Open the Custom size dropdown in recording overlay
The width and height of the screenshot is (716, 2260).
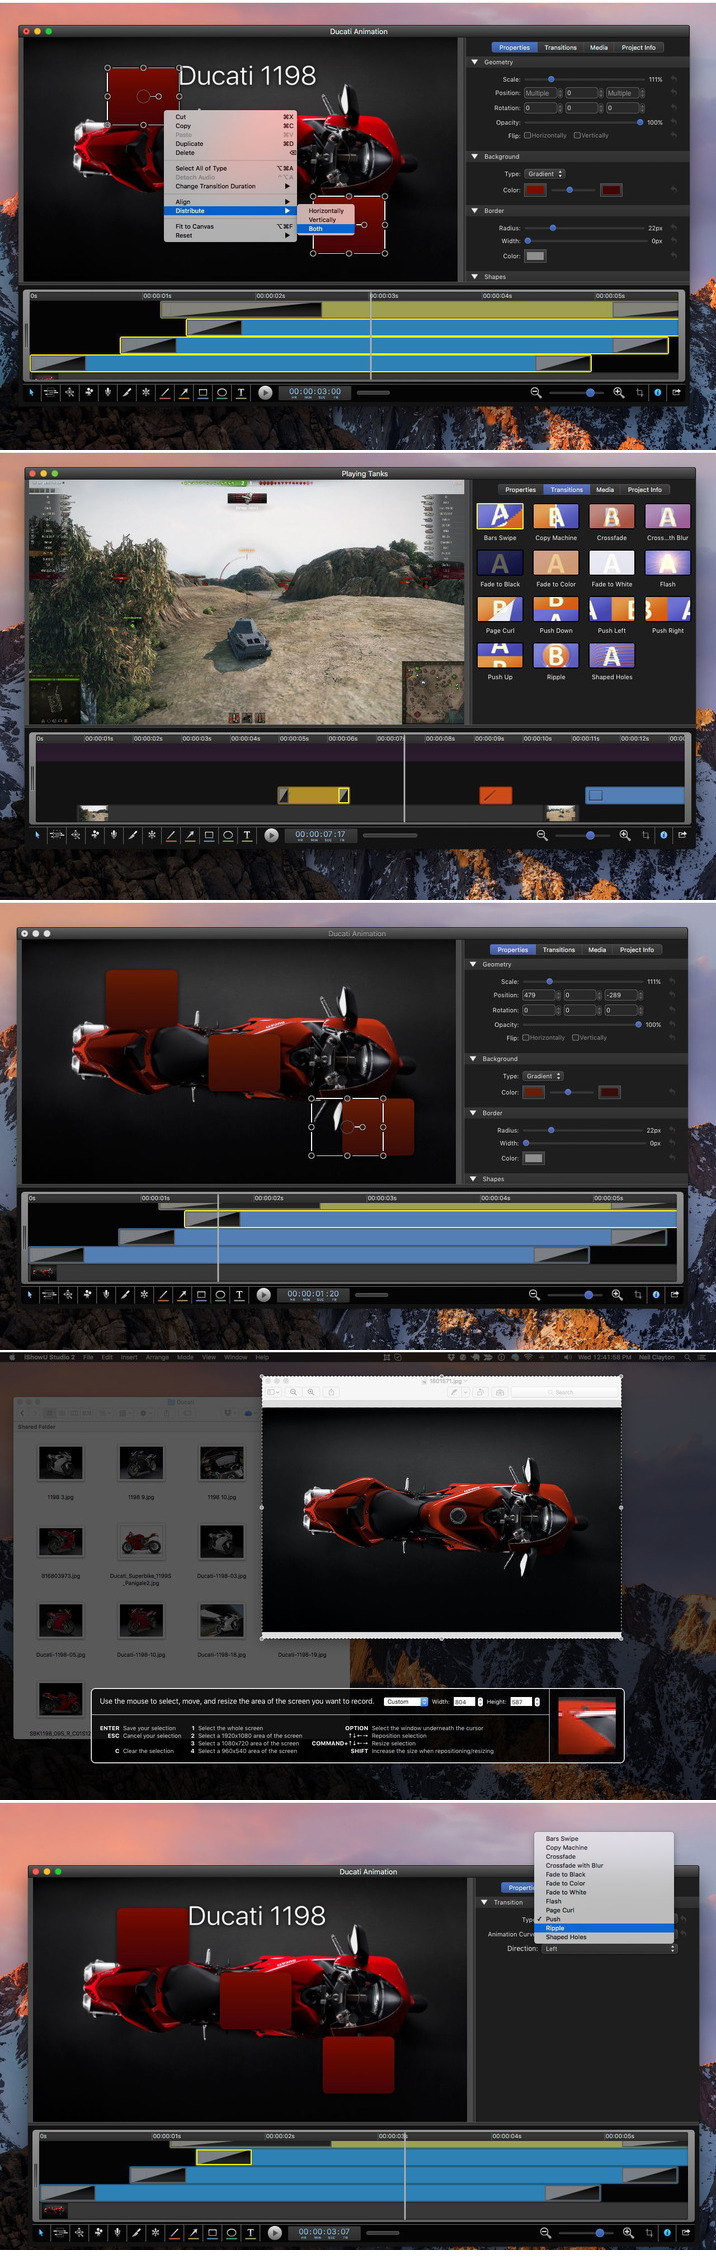[x=406, y=1701]
